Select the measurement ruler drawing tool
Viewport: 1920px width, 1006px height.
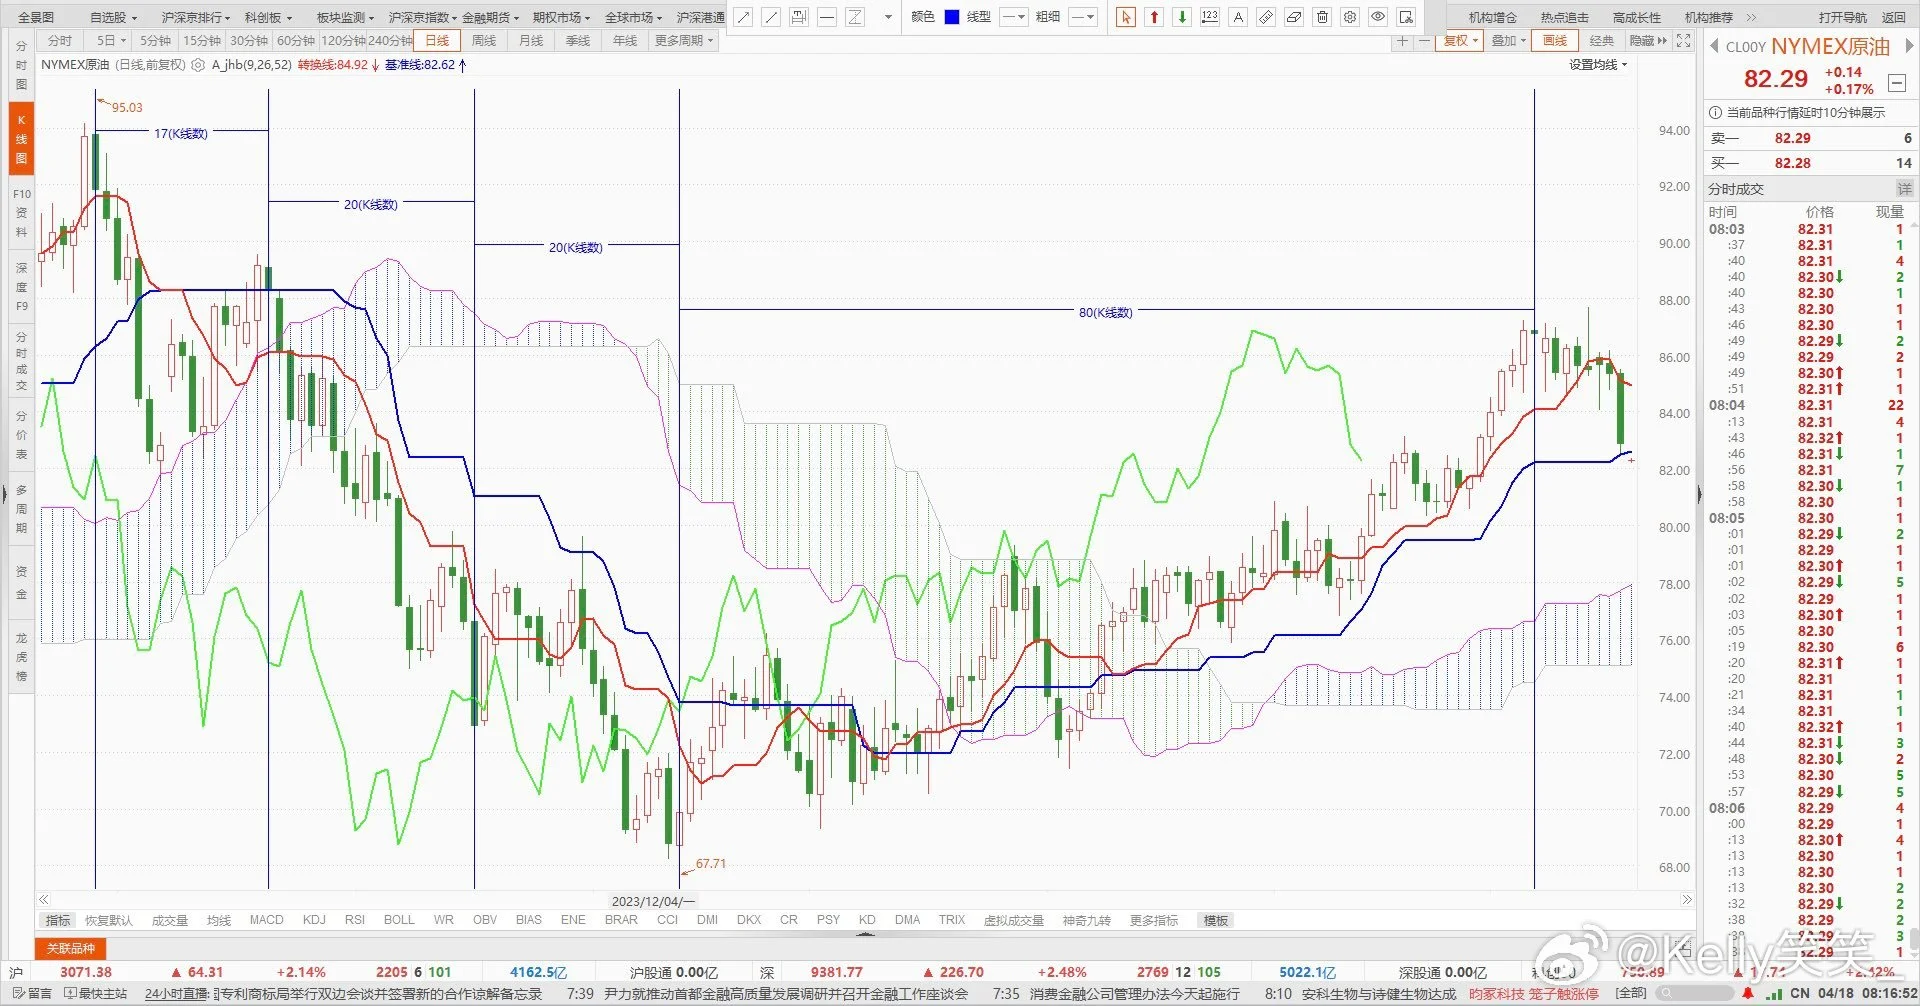click(x=799, y=17)
